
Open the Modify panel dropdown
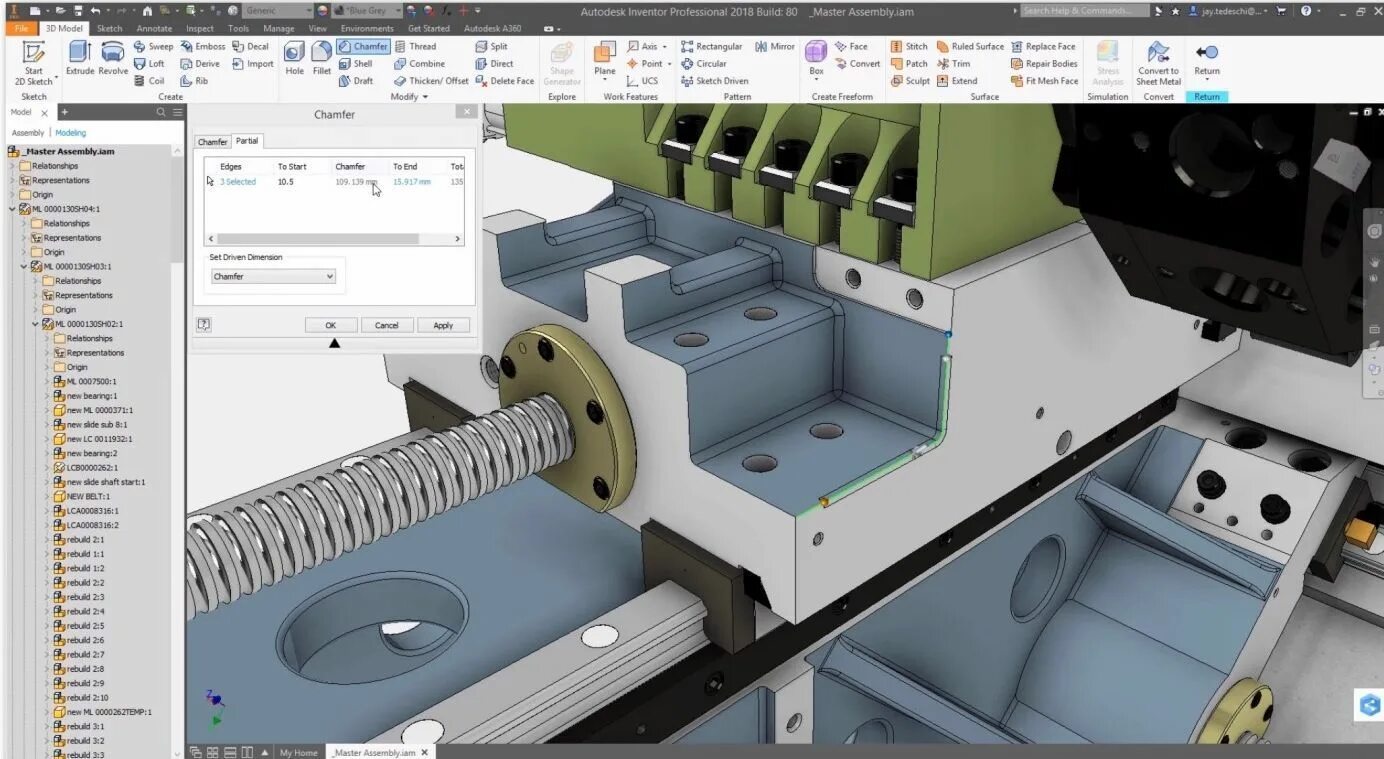(409, 97)
